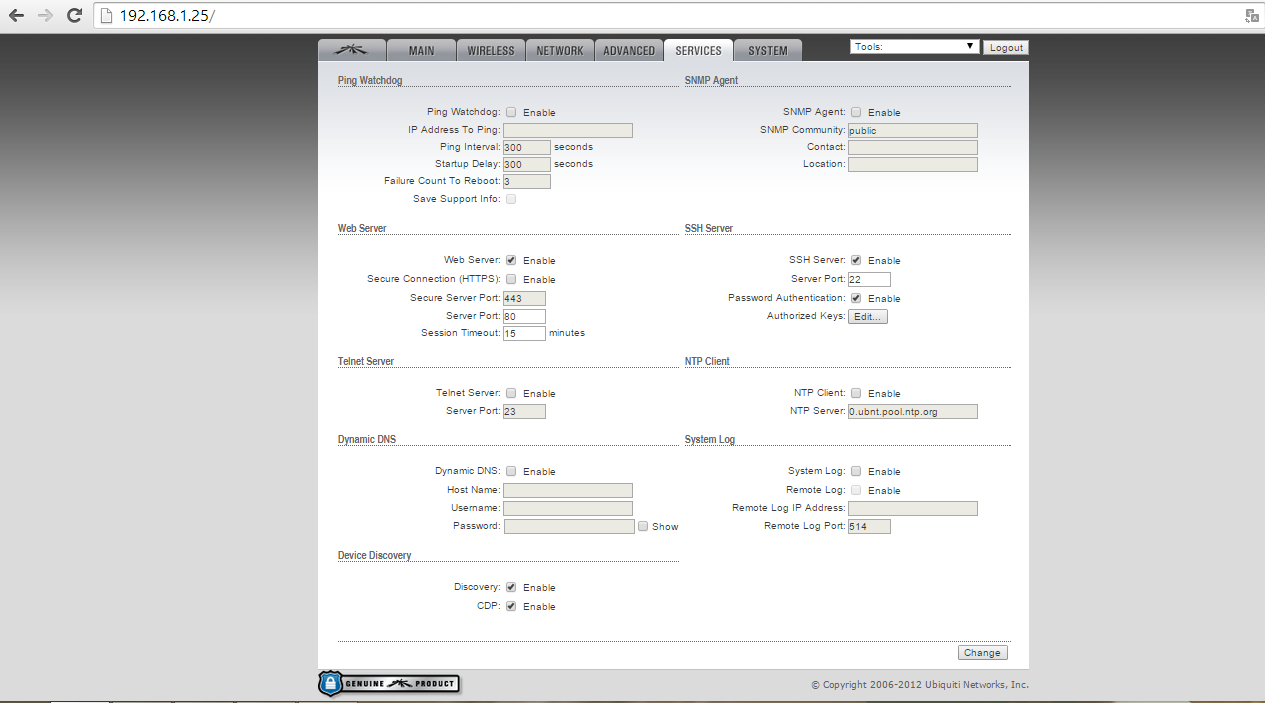Enable the SNMP Agent checkbox
The image size is (1265, 703).
click(x=856, y=113)
